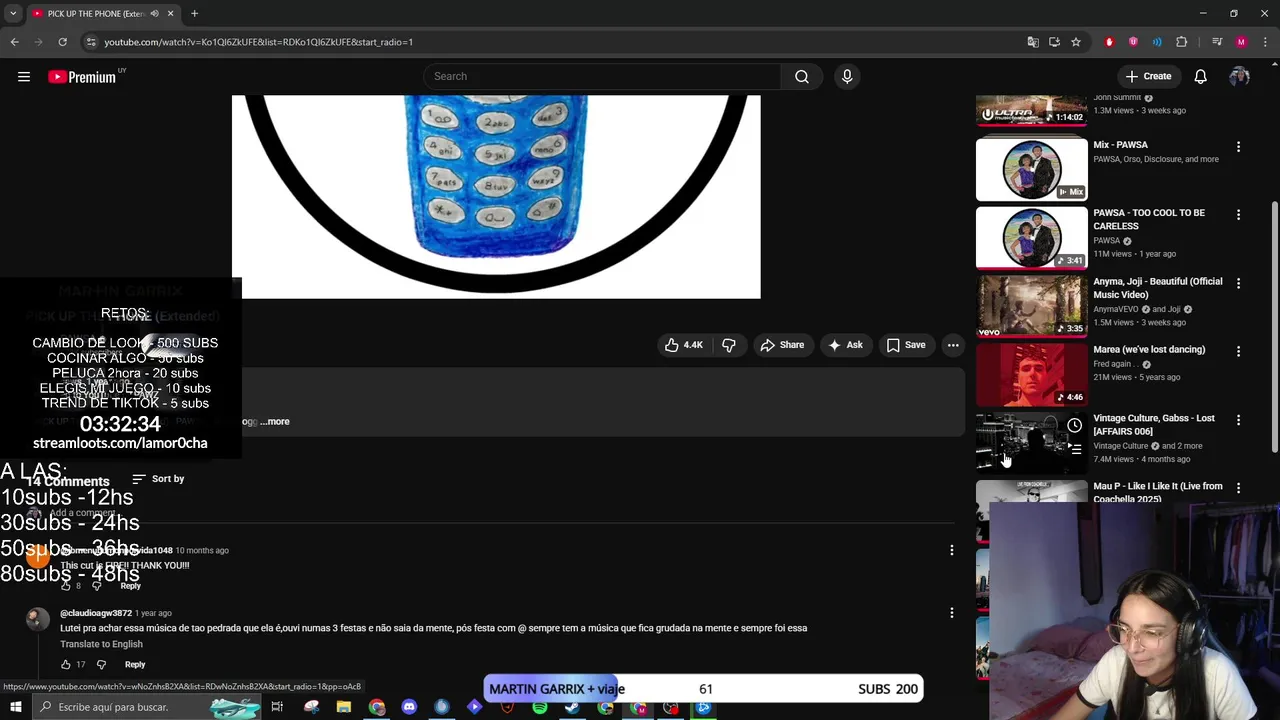Viewport: 1280px width, 720px height.
Task: Open PAWSA - TOO COOL TO BE CARELESS title
Action: [1149, 220]
